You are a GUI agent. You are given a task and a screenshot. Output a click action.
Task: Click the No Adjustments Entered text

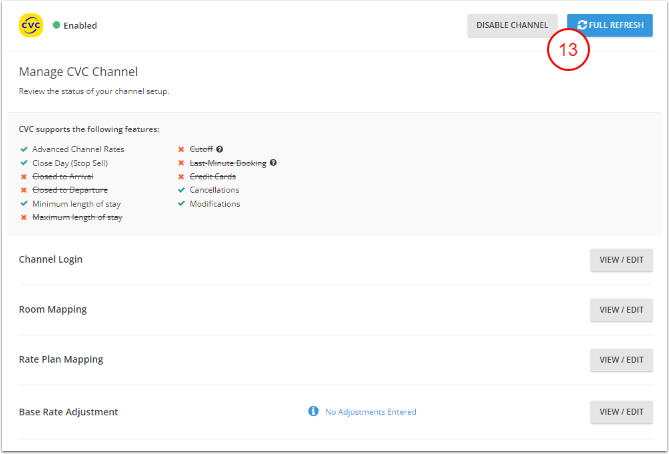(x=370, y=412)
